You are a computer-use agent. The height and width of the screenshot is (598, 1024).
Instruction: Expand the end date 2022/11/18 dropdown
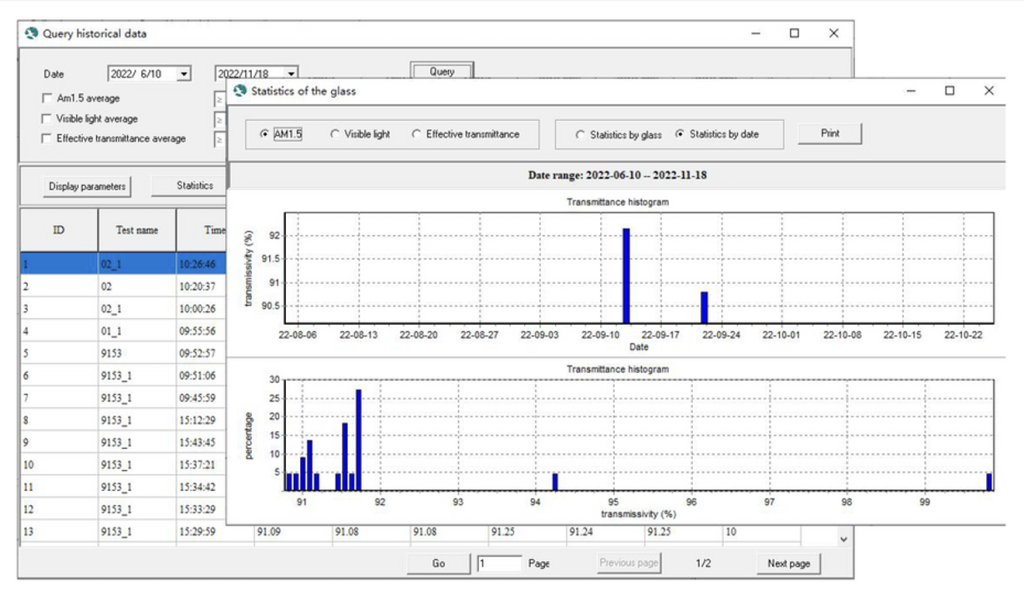click(x=290, y=74)
